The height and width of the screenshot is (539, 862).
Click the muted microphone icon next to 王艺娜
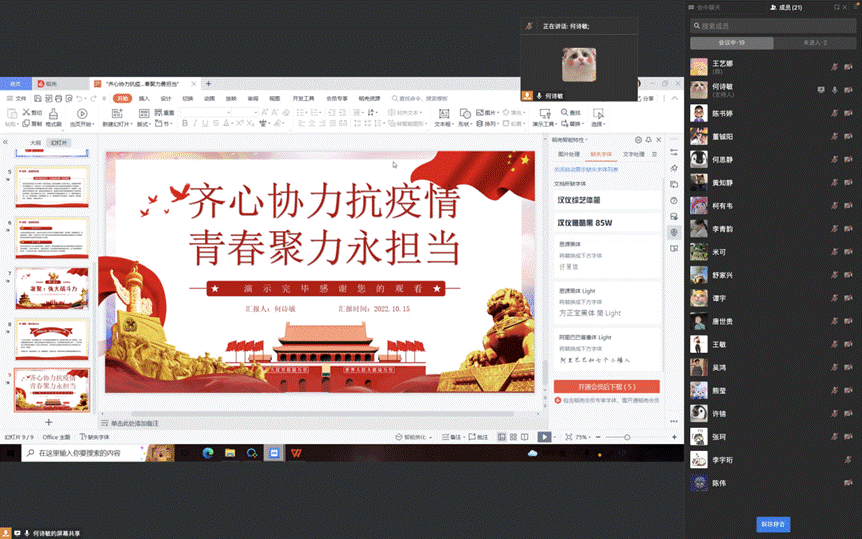pos(834,67)
